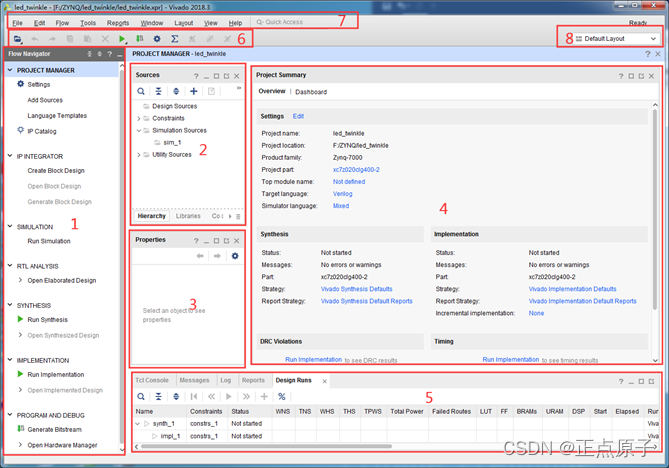Click the Generate Bitstream toolbar icon
The image size is (669, 468).
pyautogui.click(x=140, y=39)
